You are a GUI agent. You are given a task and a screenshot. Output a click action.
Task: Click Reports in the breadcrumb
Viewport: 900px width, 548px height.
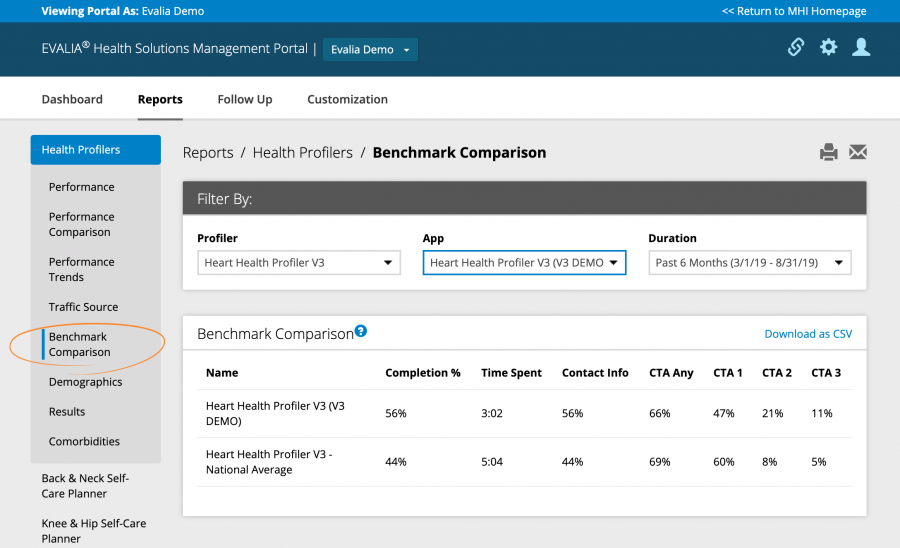coord(208,153)
